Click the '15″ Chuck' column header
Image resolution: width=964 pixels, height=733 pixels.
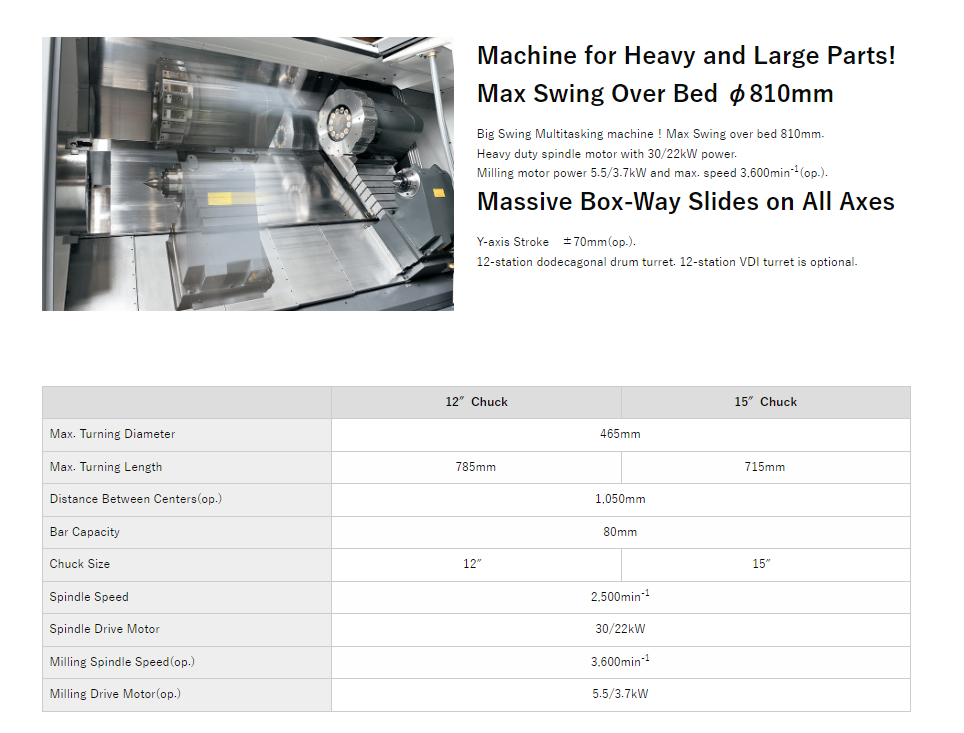[765, 402]
